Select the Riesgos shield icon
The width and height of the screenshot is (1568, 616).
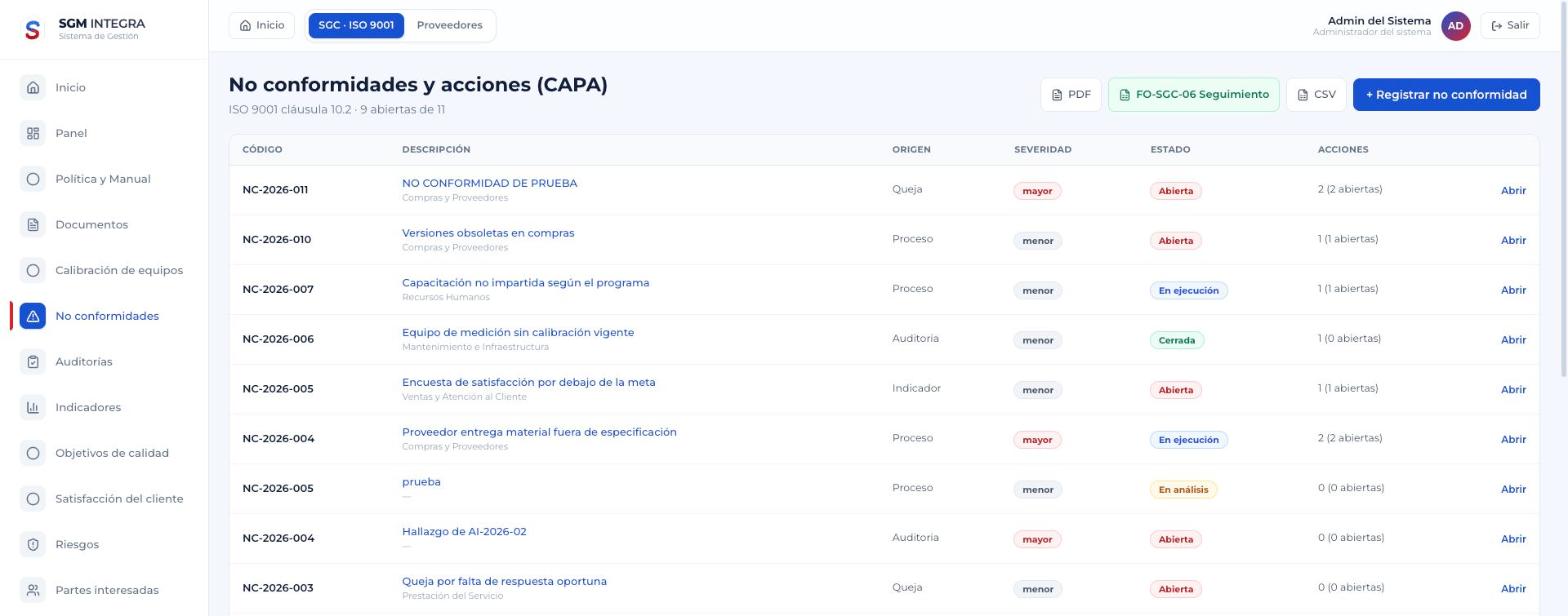(33, 544)
